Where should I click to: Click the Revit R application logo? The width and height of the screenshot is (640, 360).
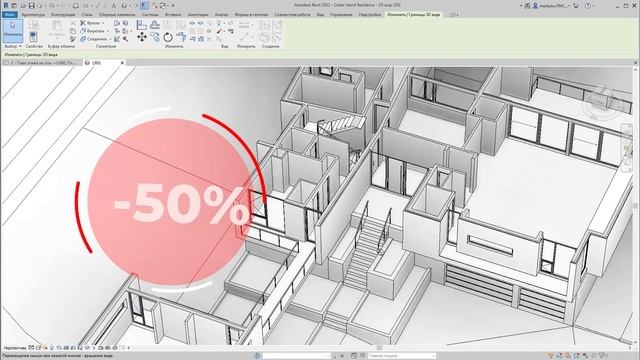tap(6, 6)
